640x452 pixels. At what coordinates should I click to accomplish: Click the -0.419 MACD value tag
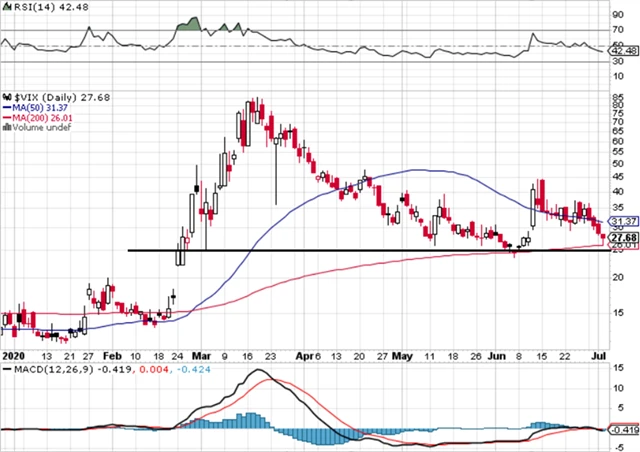[624, 429]
